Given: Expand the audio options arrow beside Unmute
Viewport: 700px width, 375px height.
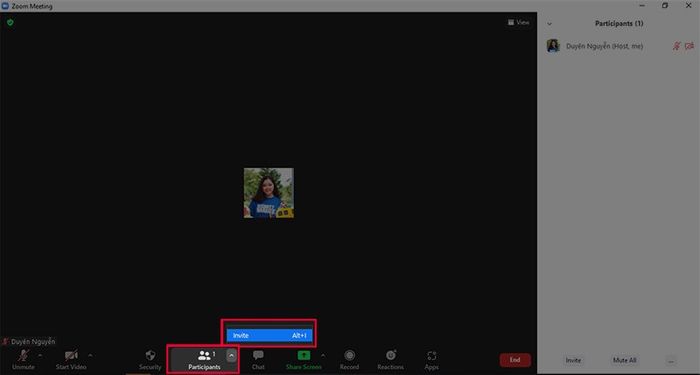Looking at the screenshot, I should 40,355.
